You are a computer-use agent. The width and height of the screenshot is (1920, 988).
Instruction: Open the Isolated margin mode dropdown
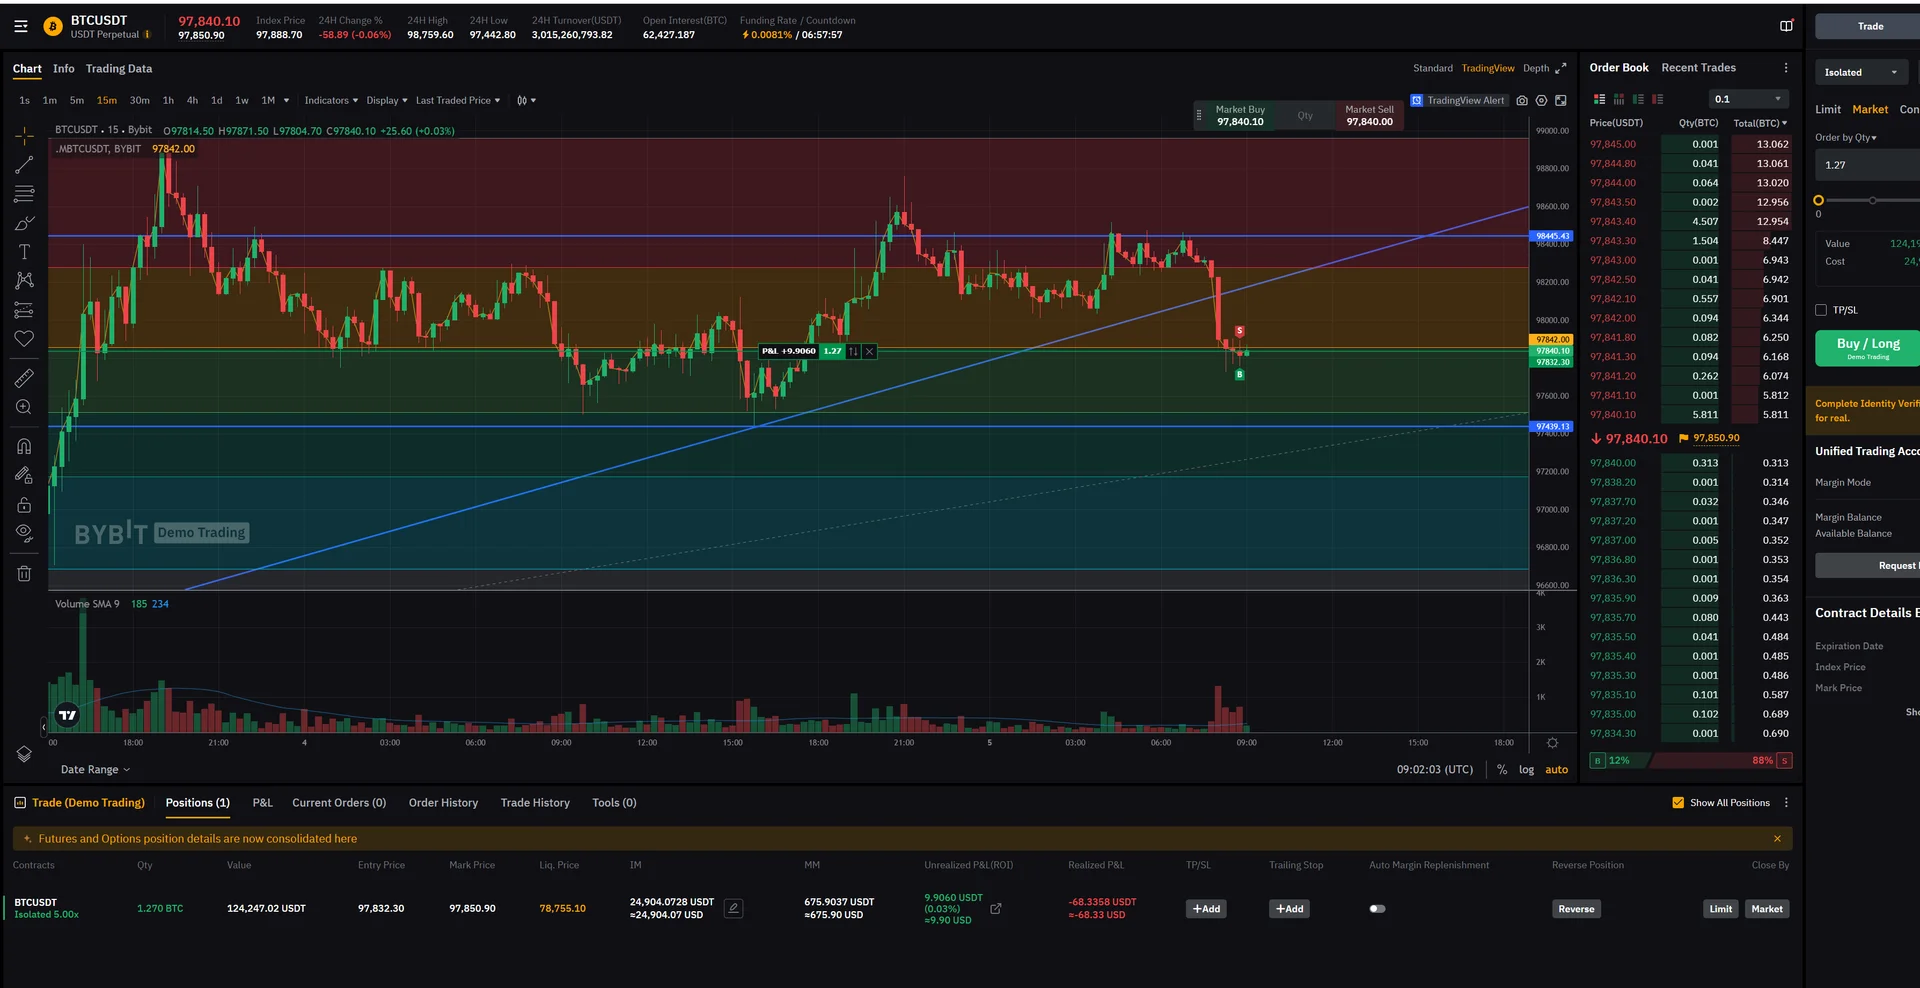point(1861,72)
